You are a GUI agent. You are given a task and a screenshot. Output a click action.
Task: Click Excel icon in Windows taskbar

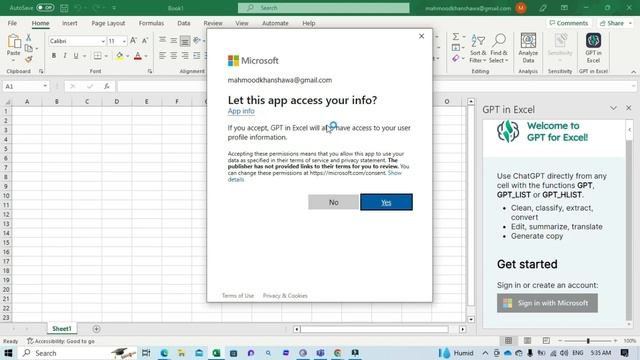216,353
